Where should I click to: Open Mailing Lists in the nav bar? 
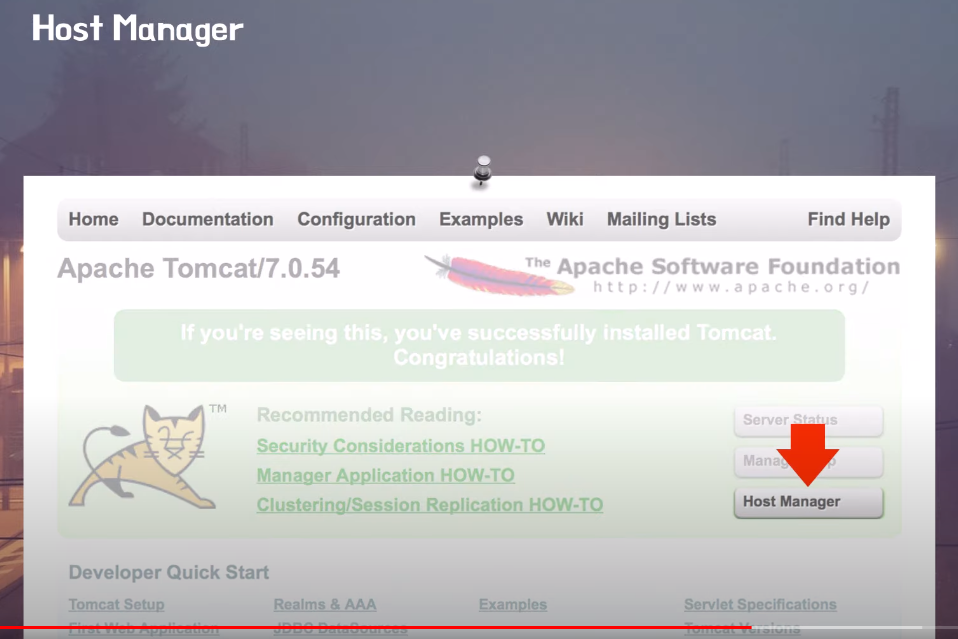(661, 219)
